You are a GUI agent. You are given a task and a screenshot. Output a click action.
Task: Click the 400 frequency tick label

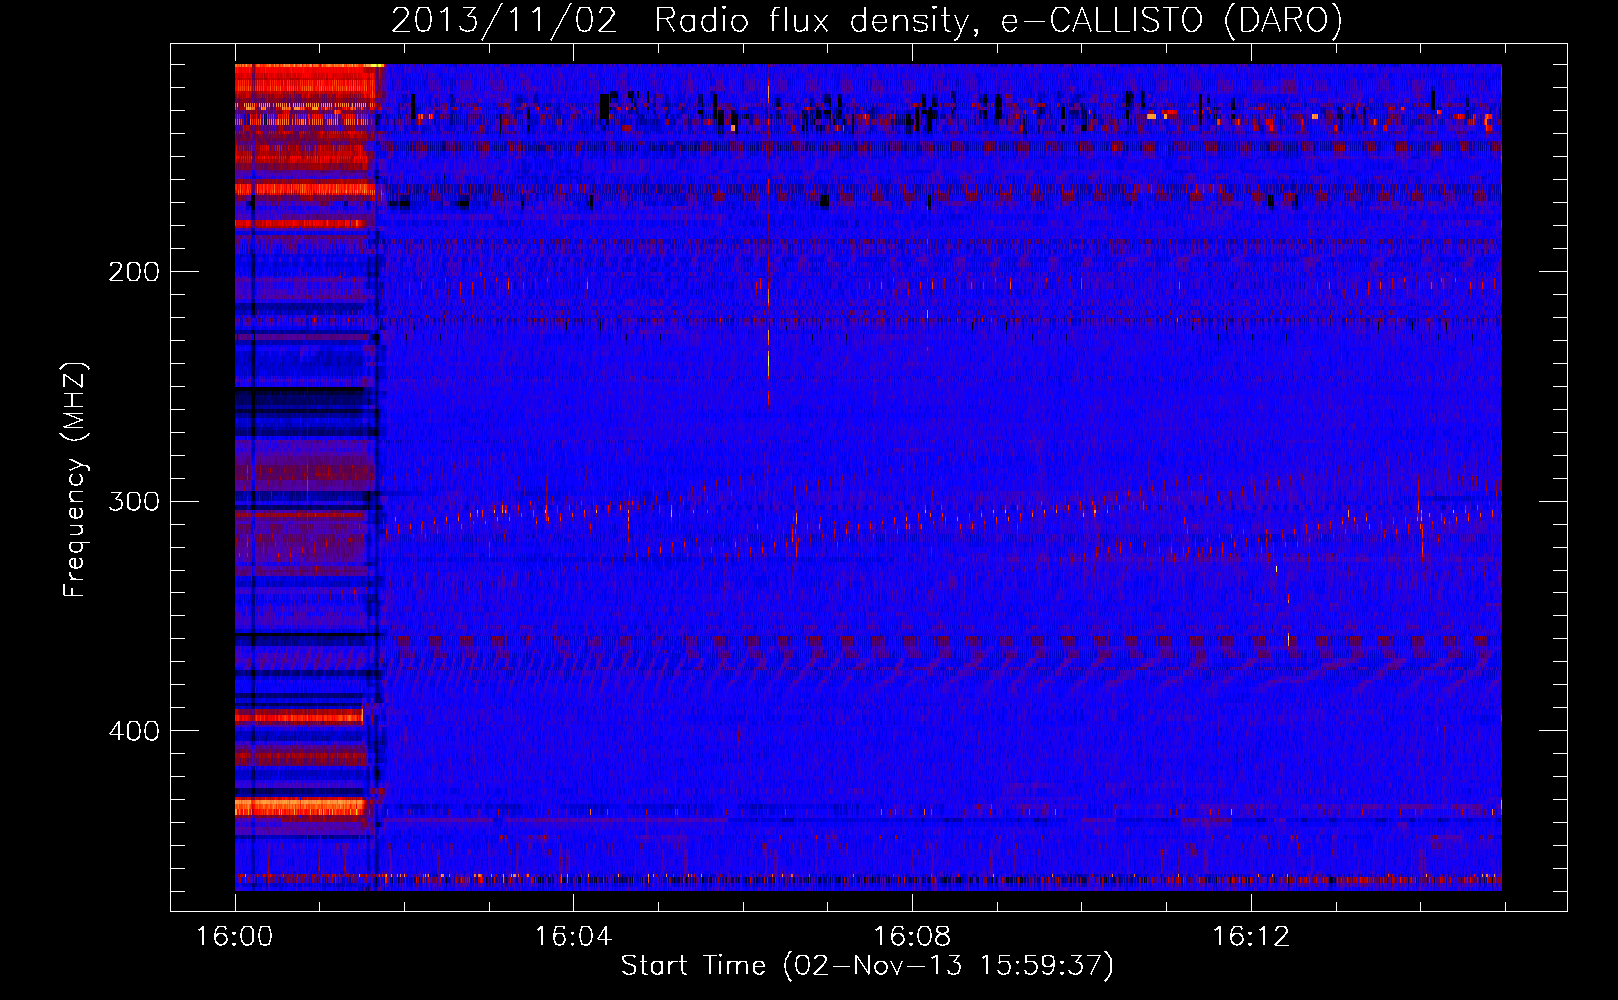[134, 730]
